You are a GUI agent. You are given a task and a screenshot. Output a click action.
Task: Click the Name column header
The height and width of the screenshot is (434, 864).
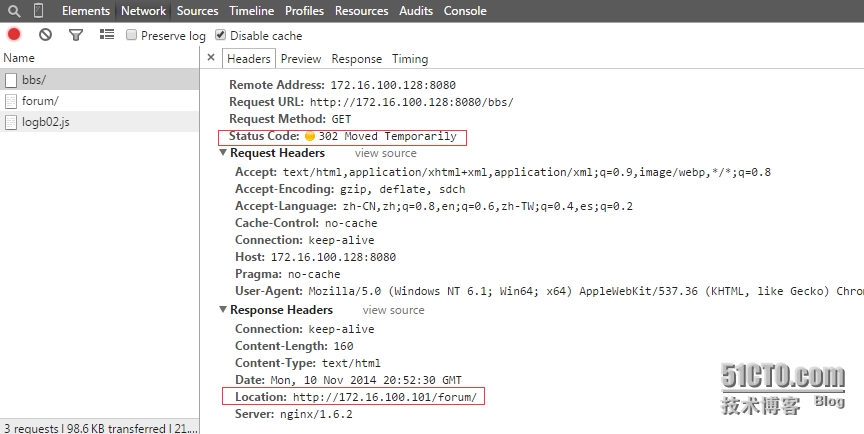(99, 58)
